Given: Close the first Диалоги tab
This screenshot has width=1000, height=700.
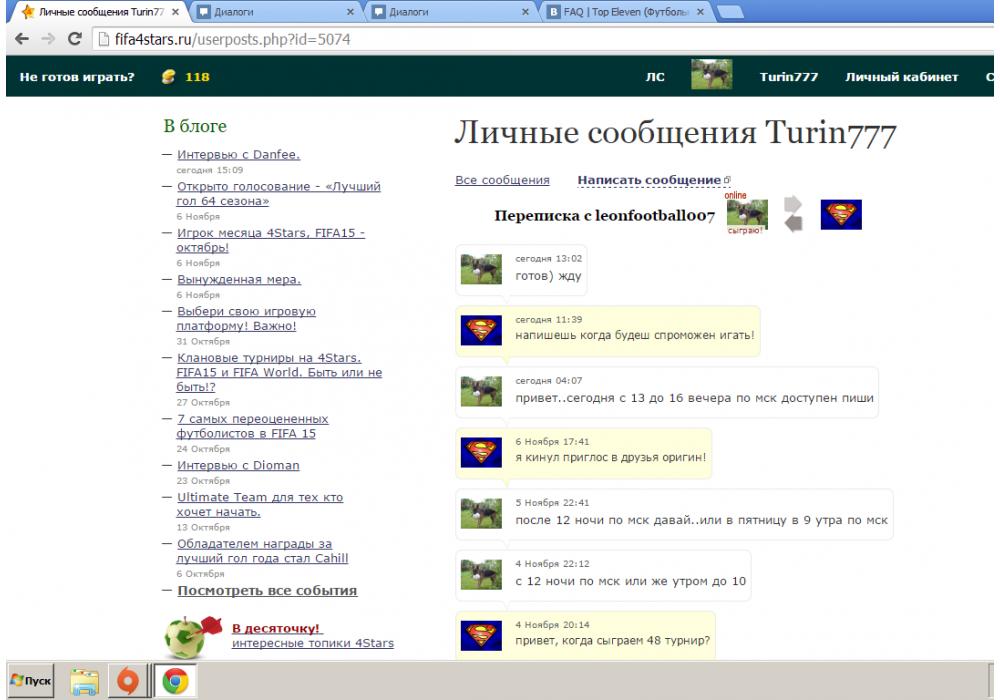Looking at the screenshot, I should click(x=350, y=12).
